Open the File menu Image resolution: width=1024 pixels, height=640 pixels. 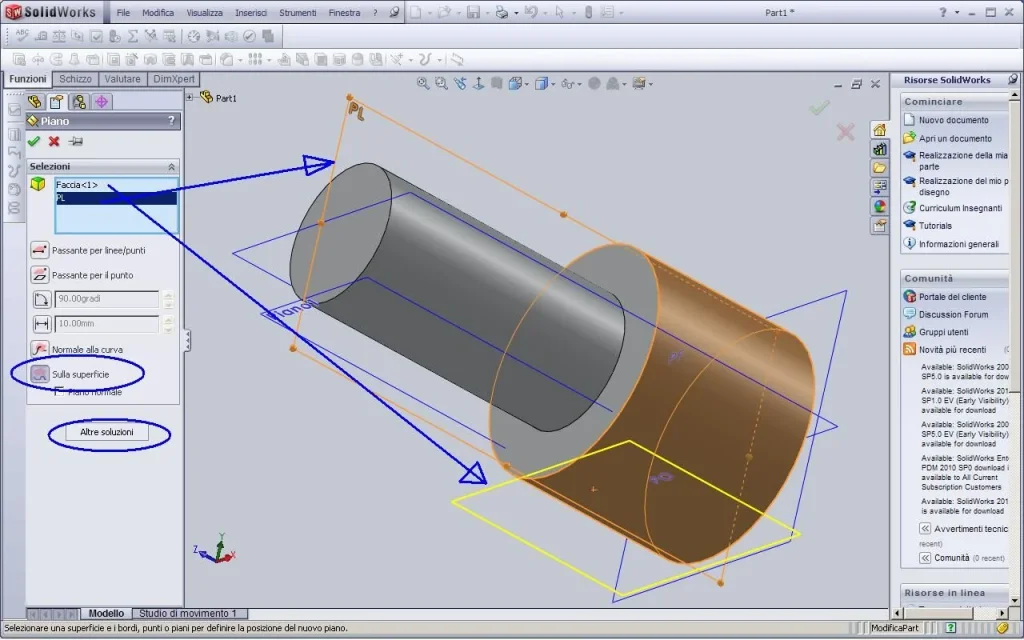[123, 12]
